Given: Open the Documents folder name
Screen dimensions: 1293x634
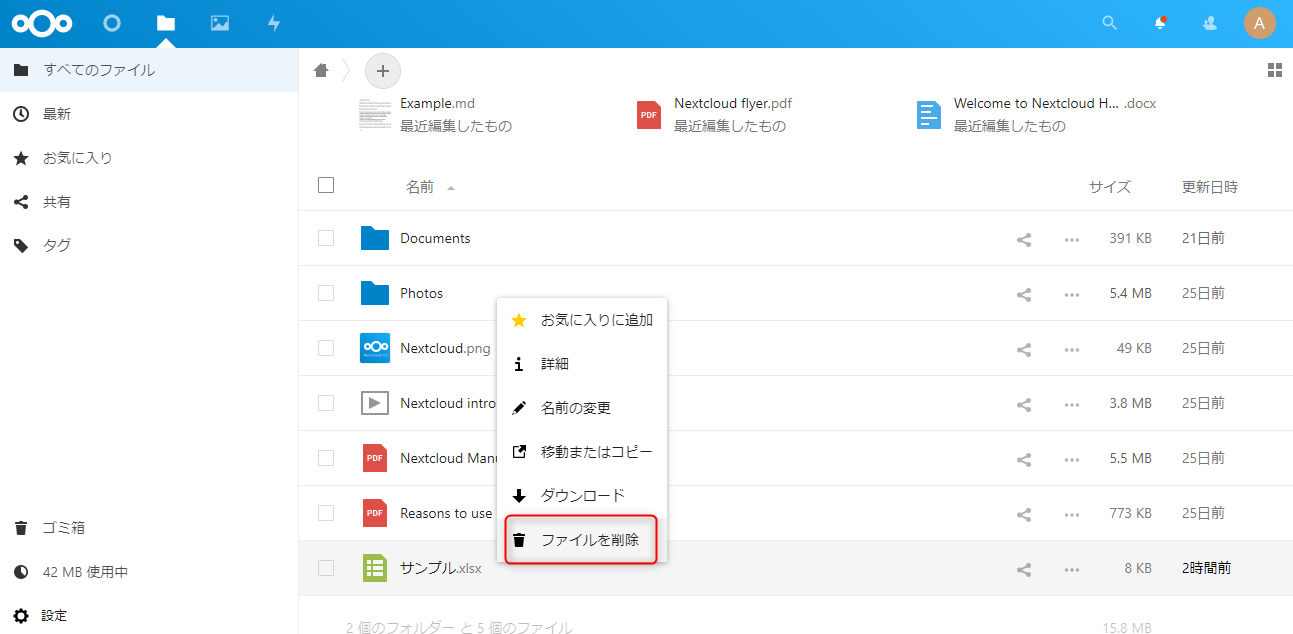Looking at the screenshot, I should [435, 238].
